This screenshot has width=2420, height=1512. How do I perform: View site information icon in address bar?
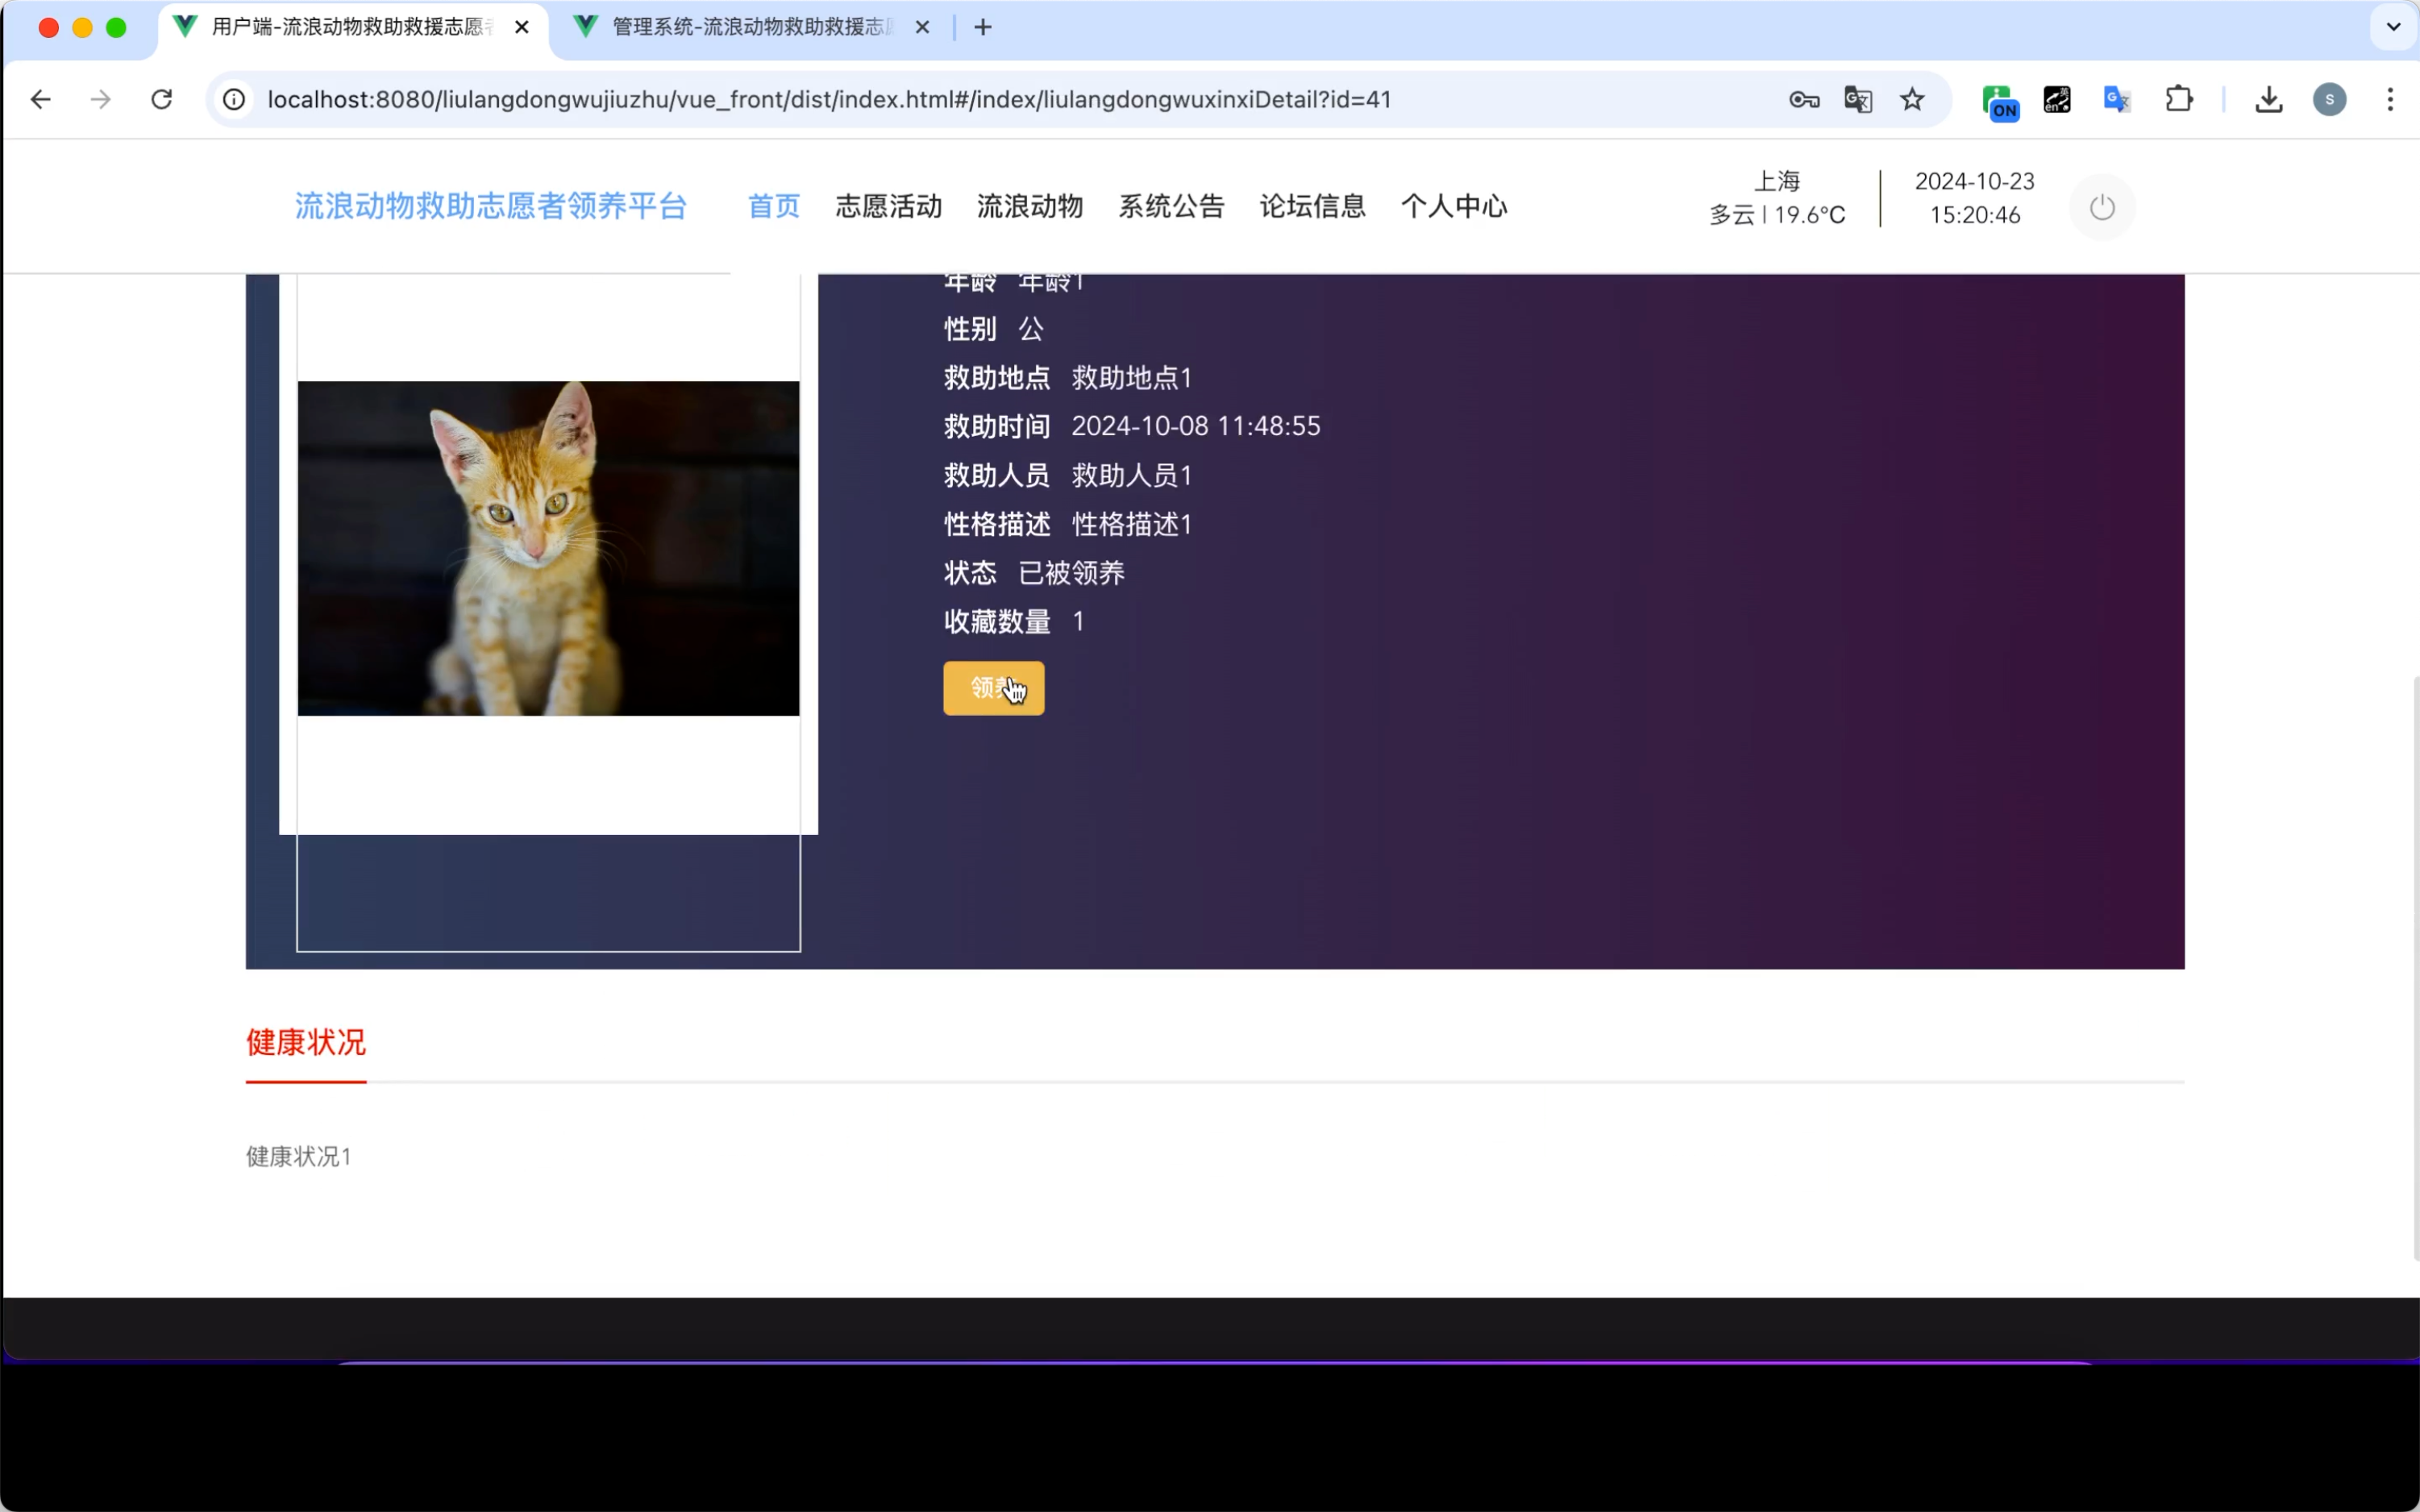[234, 99]
